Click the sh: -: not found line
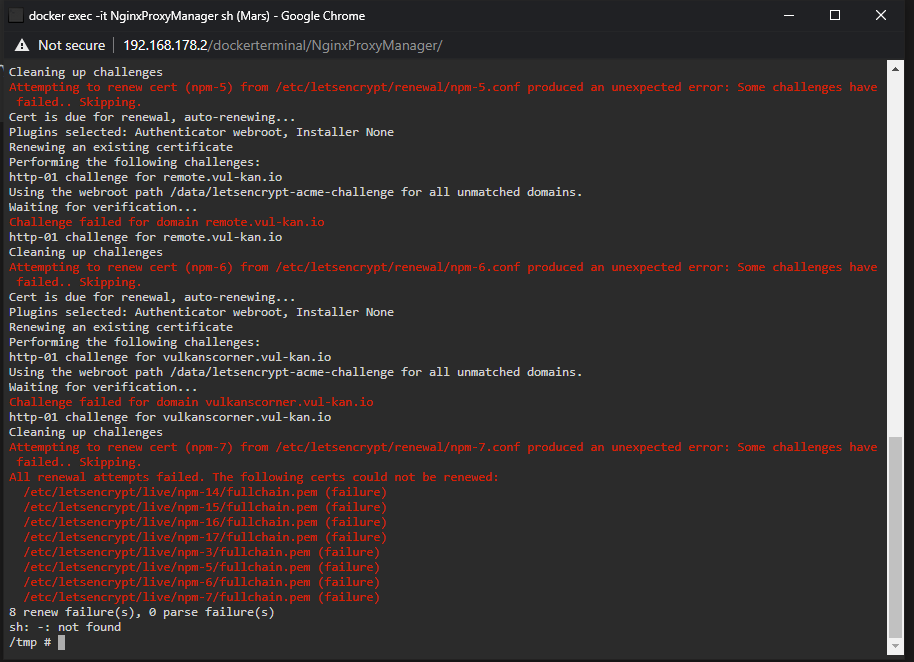Viewport: 914px width, 662px height. [x=65, y=627]
